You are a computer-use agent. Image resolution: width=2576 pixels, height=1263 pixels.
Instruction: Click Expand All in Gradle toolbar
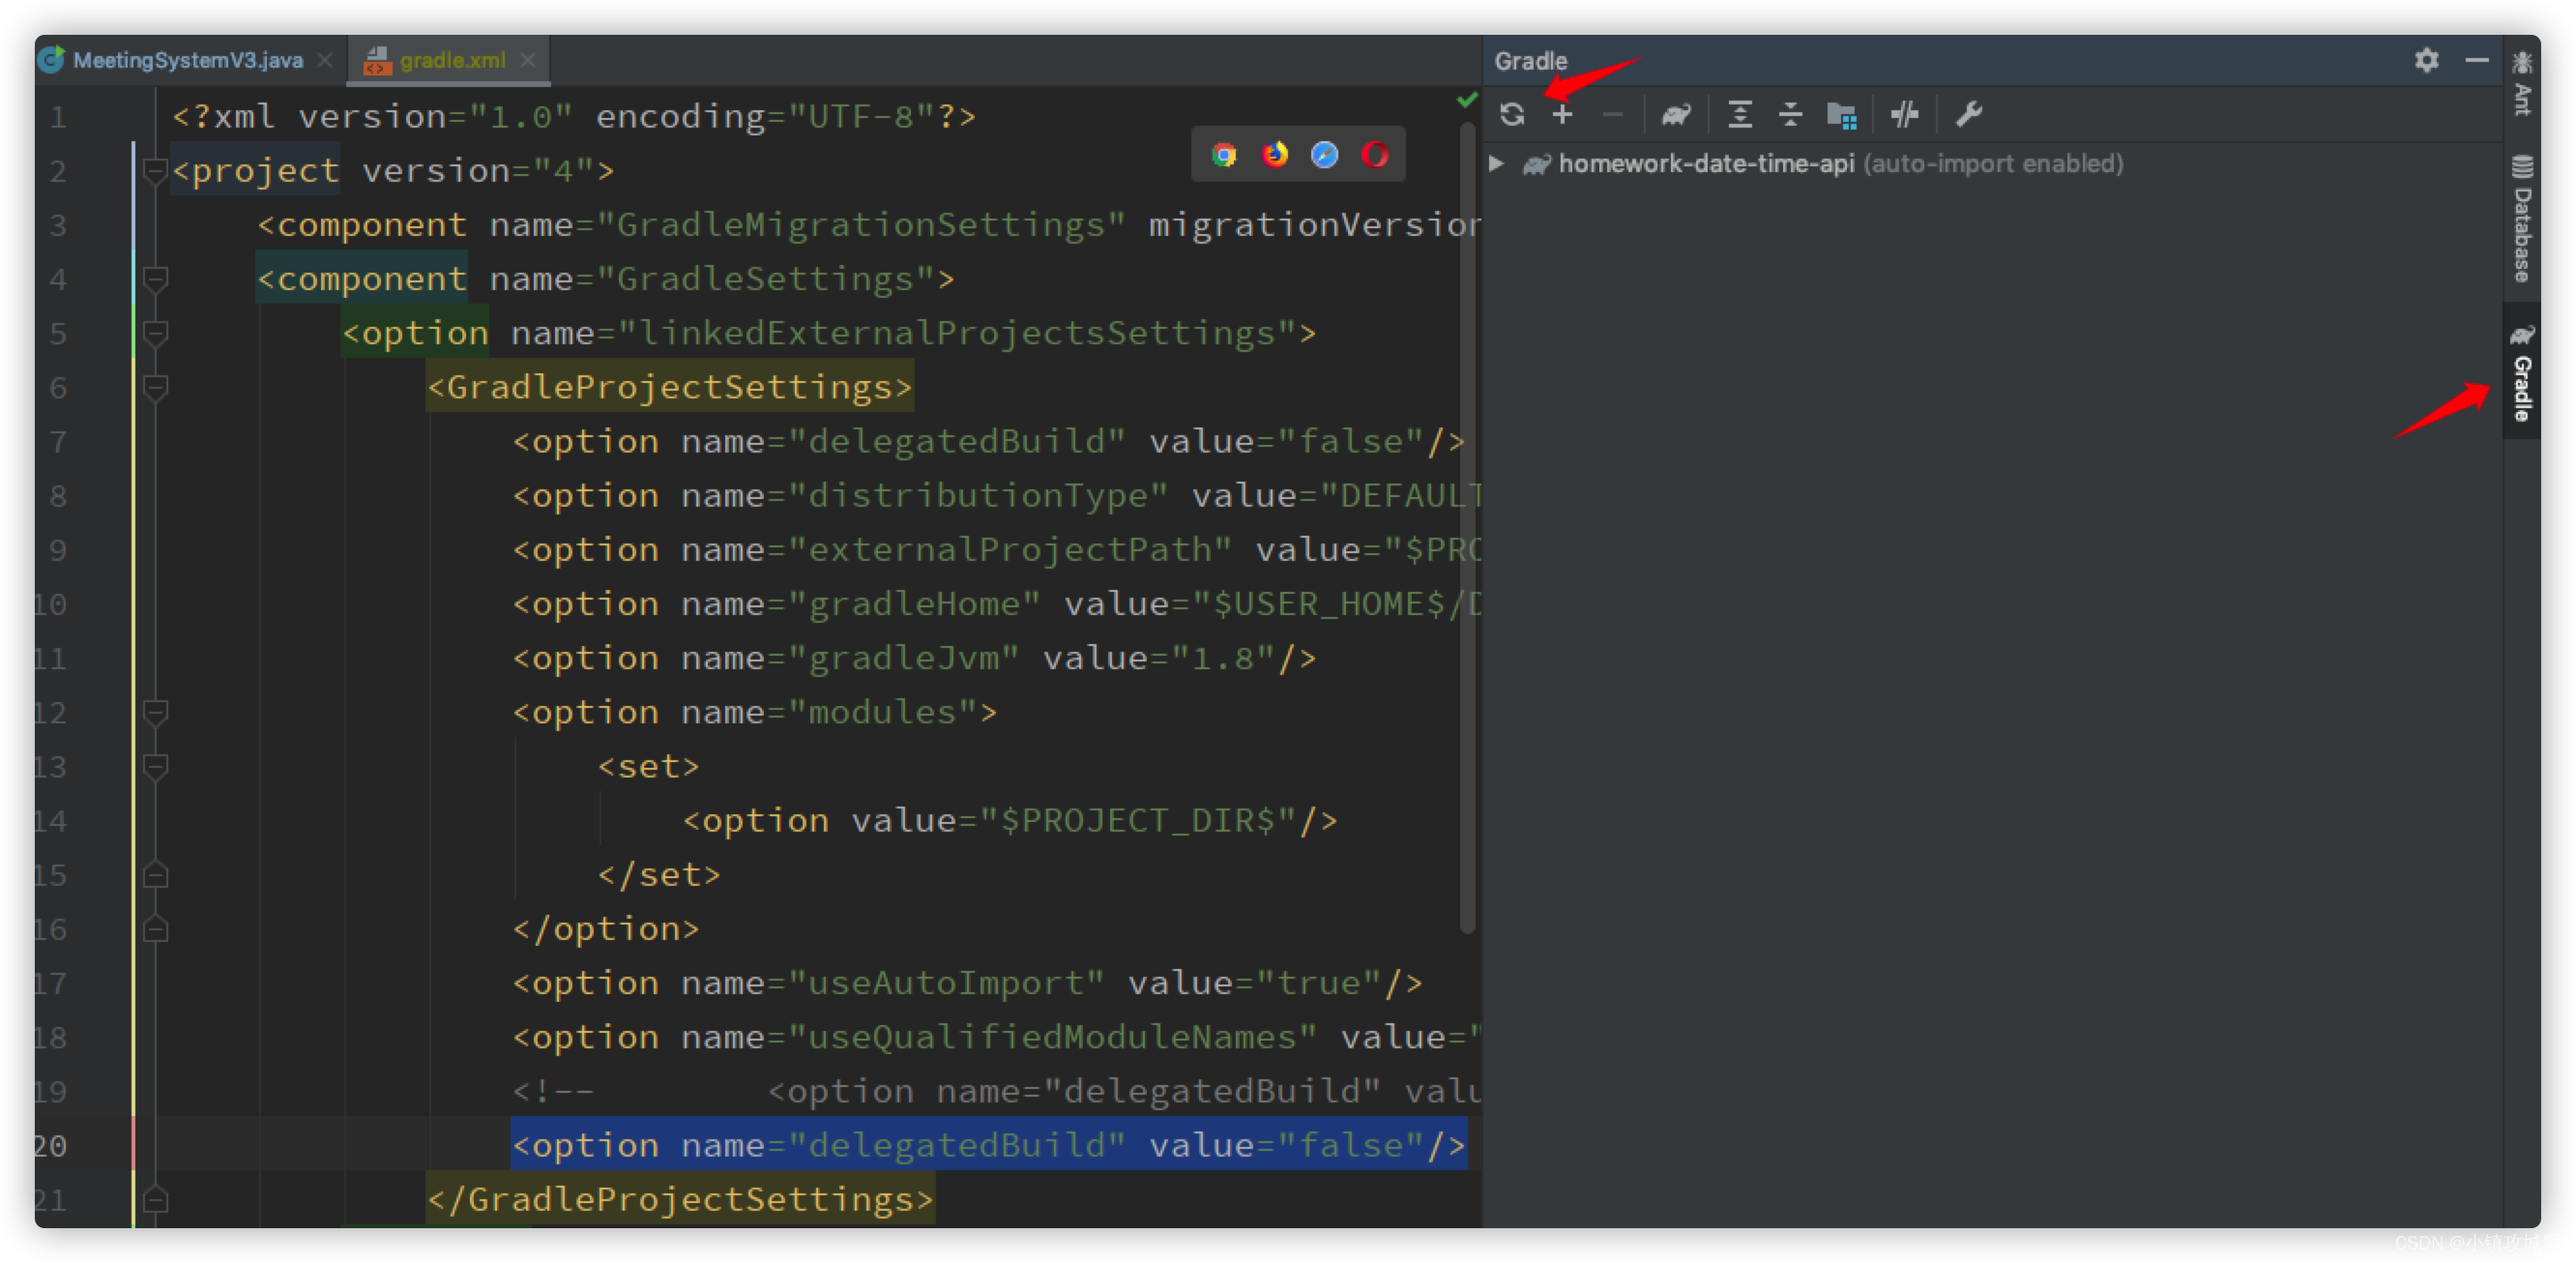coord(1740,115)
